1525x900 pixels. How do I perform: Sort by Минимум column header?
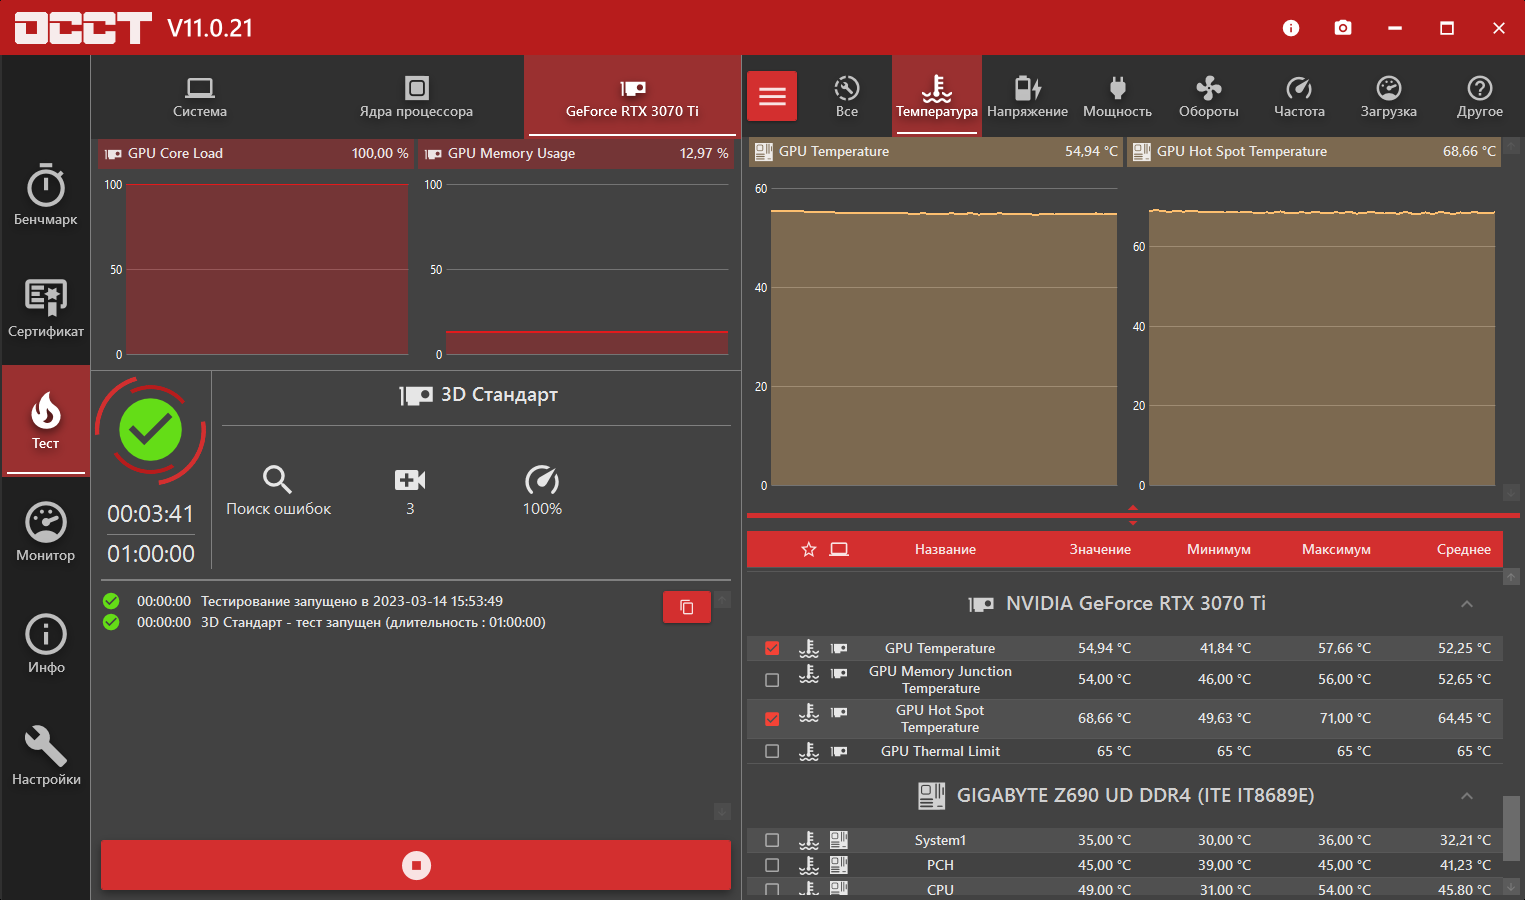point(1219,550)
